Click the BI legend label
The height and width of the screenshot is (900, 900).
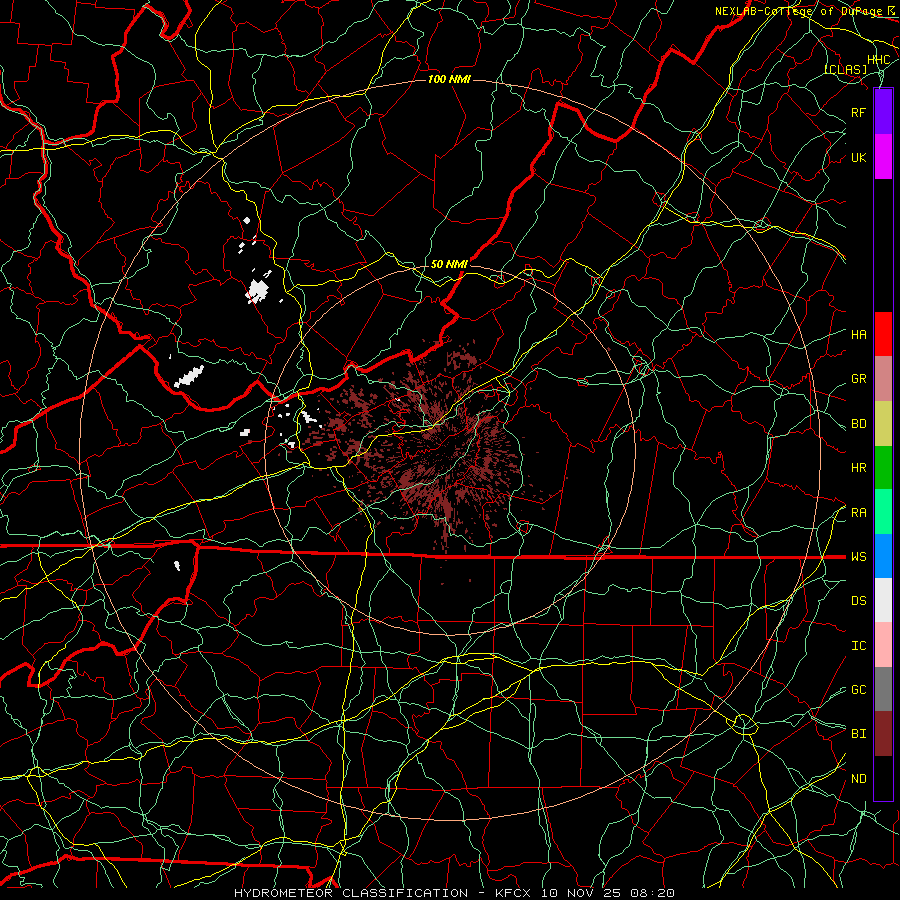[x=859, y=734]
